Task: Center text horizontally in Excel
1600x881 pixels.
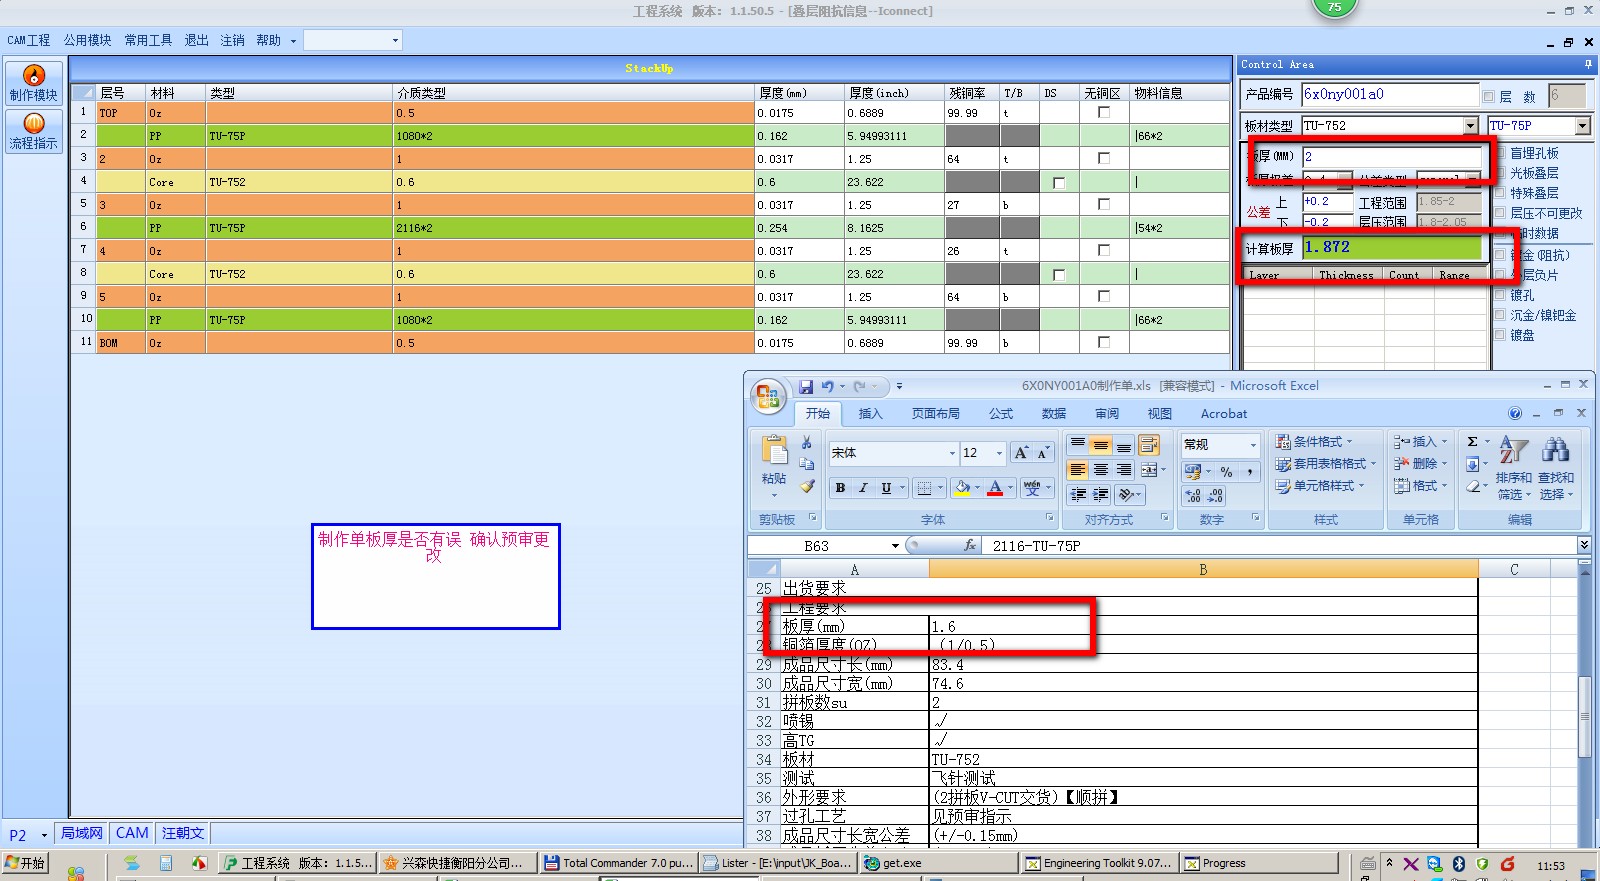Action: pos(1100,469)
